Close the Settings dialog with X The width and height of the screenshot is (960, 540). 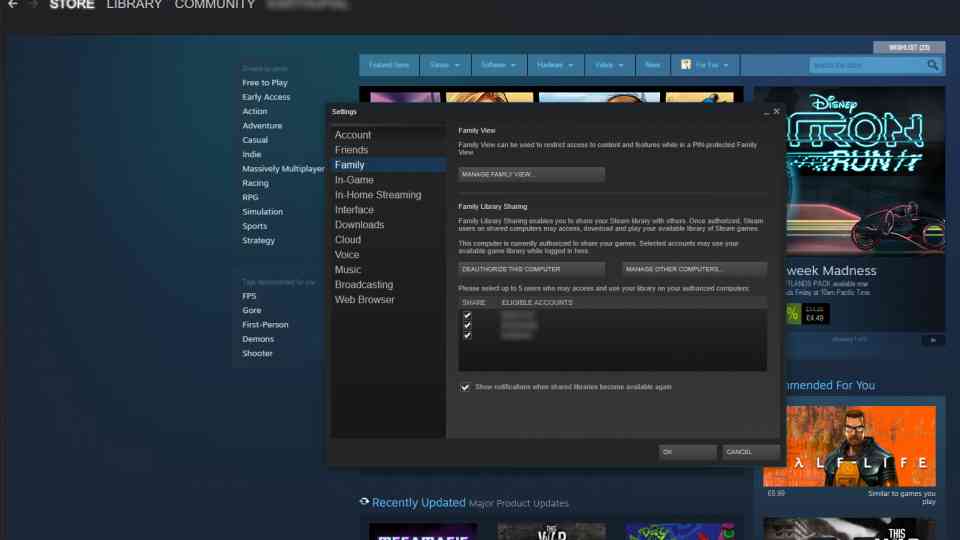(x=776, y=111)
